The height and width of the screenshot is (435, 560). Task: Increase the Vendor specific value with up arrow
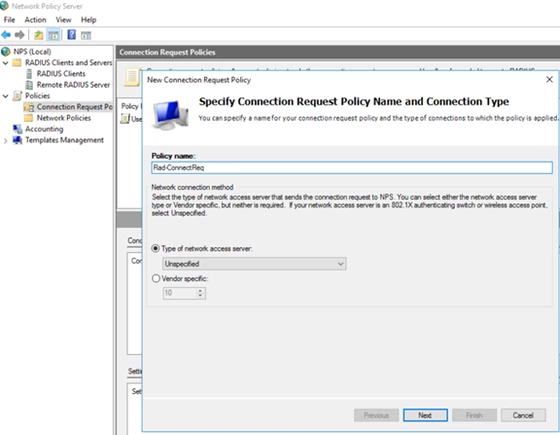200,291
